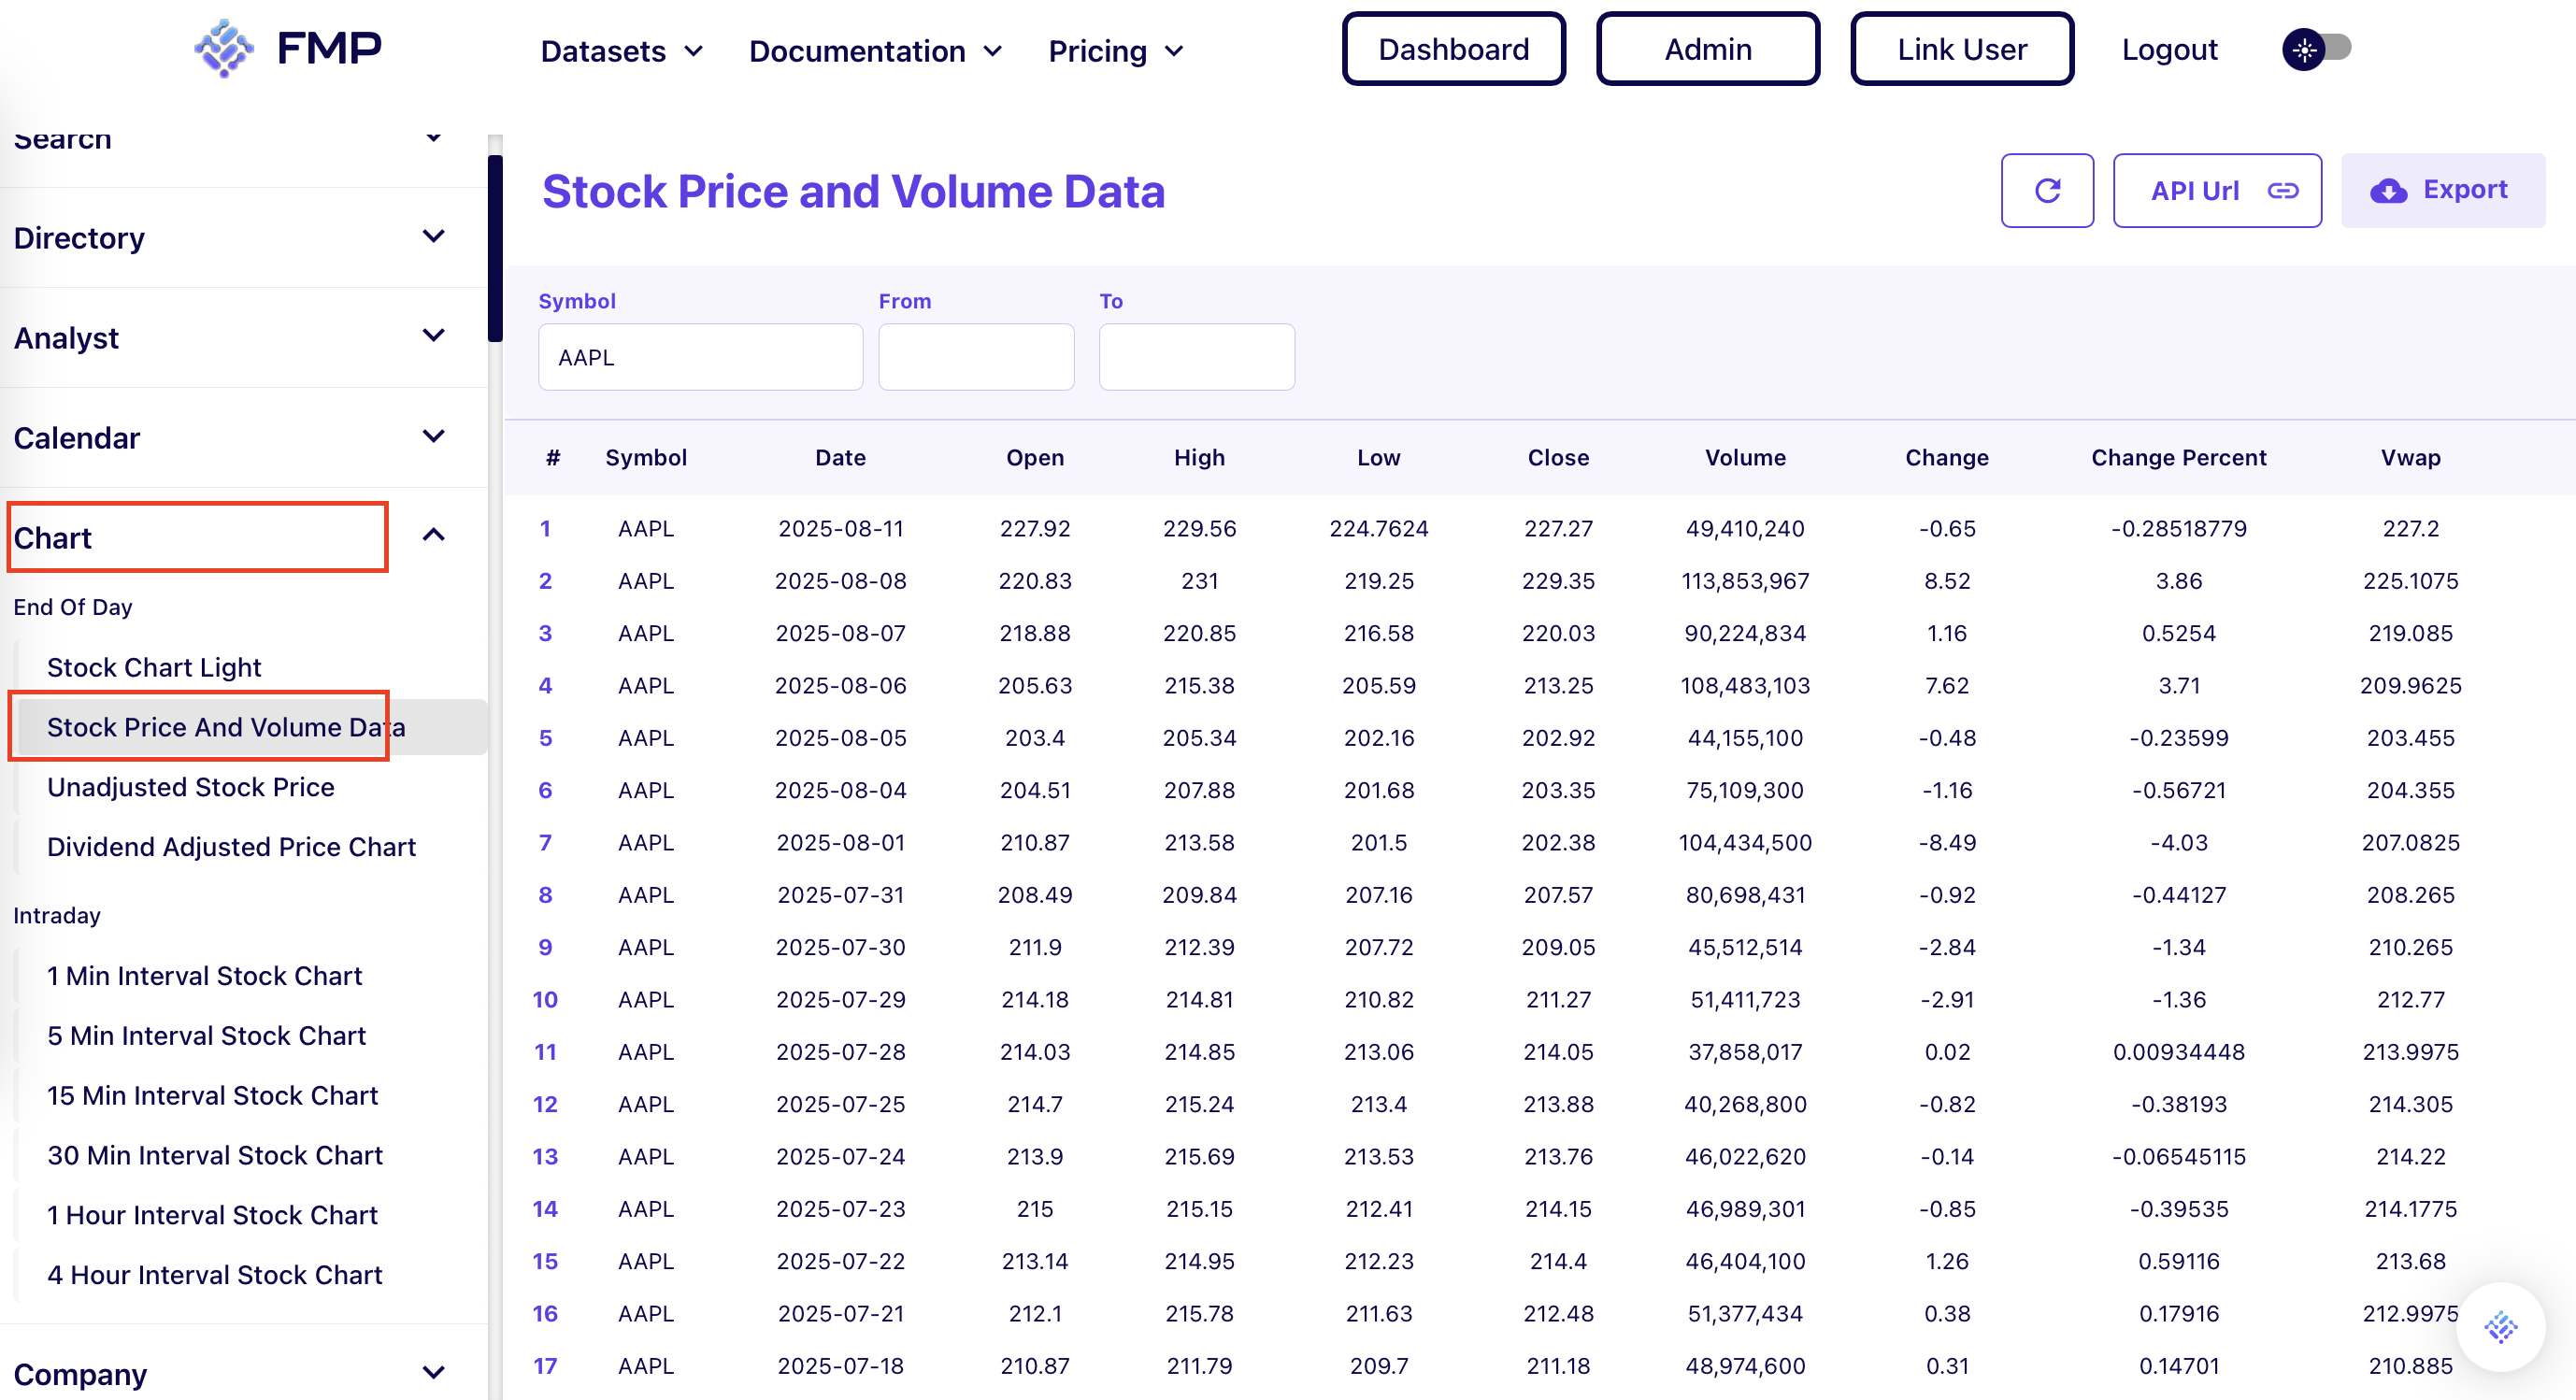Click the Low column header

click(1378, 457)
